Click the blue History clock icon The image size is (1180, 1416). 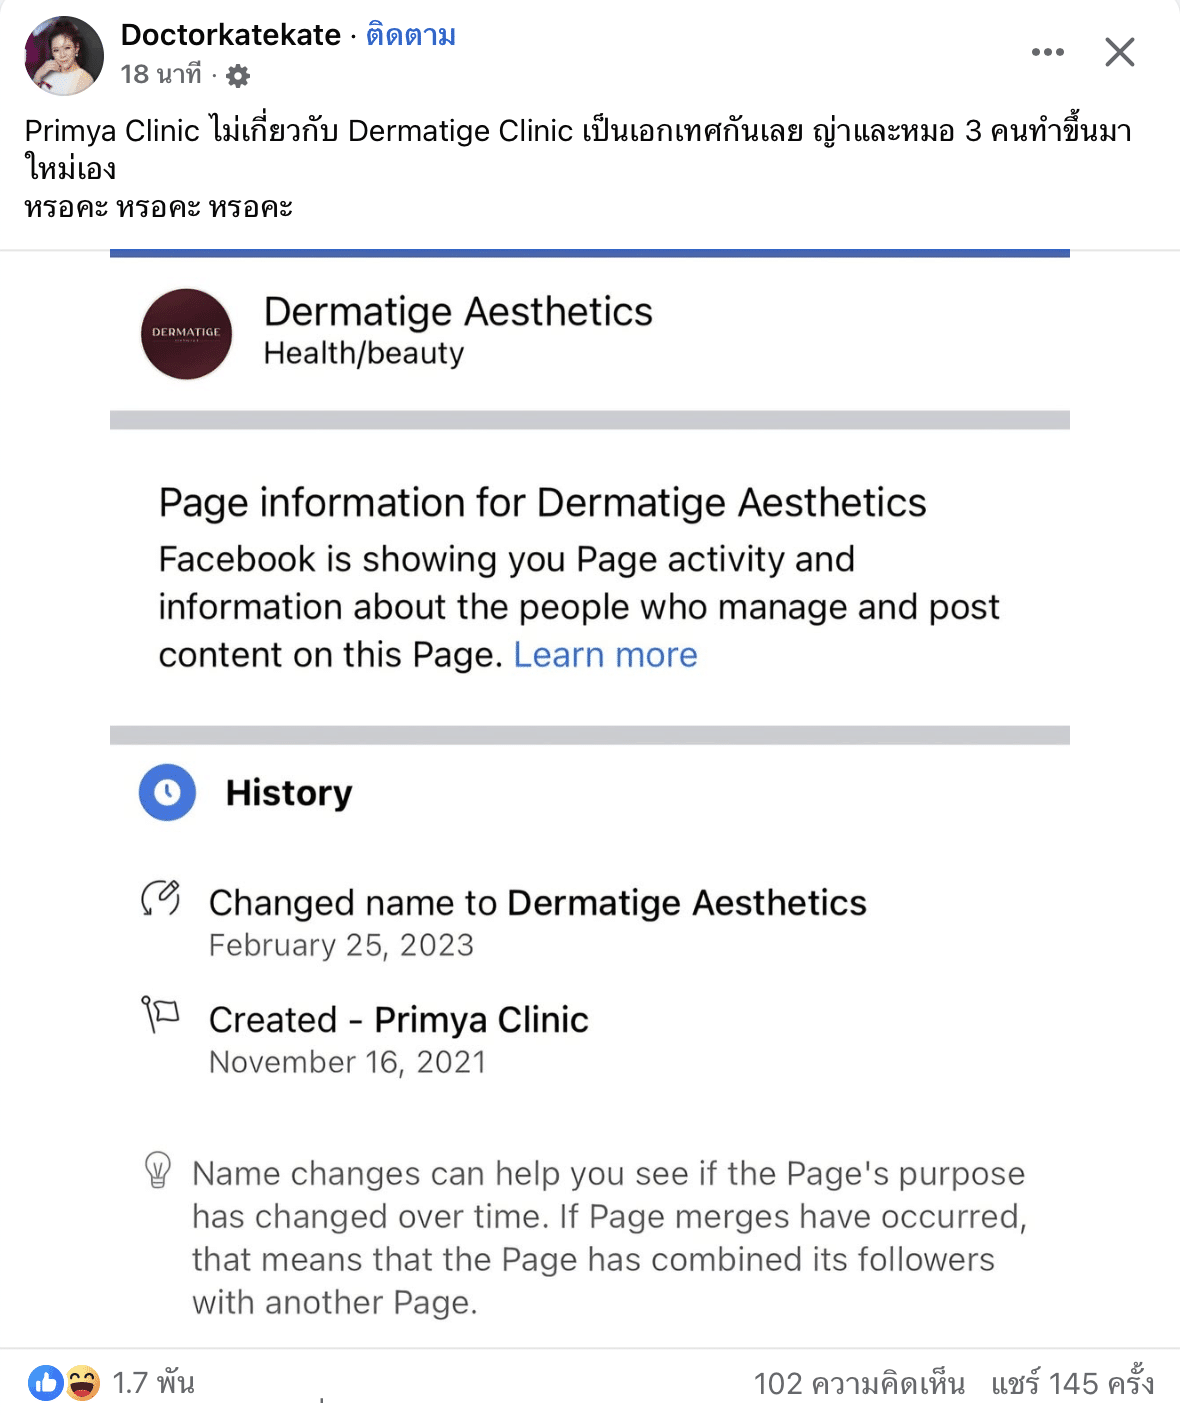[167, 793]
